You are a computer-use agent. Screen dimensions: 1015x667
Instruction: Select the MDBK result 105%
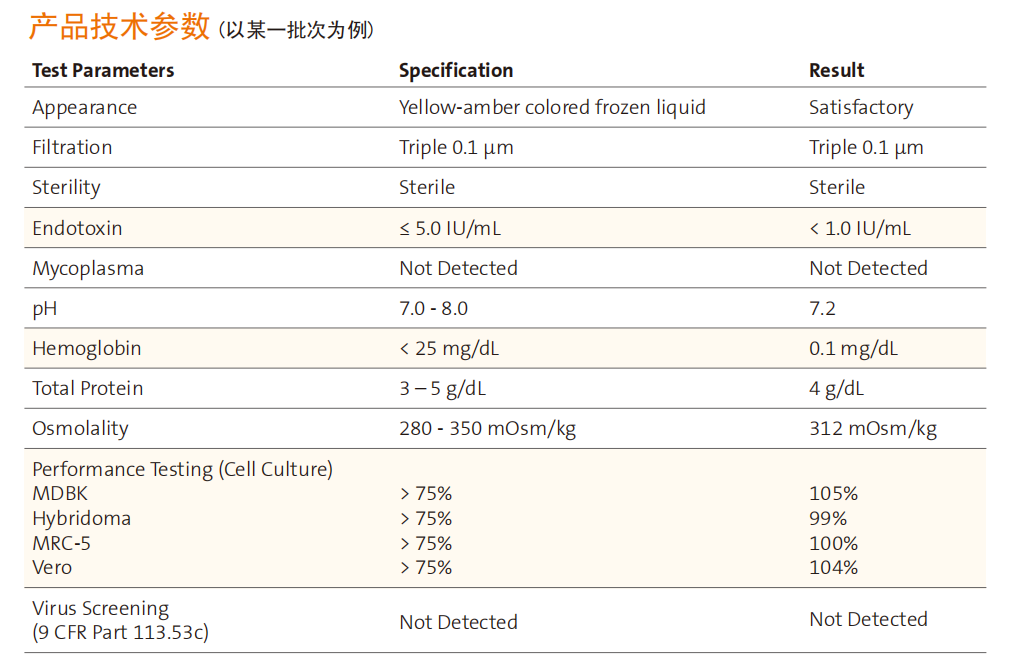coord(833,493)
